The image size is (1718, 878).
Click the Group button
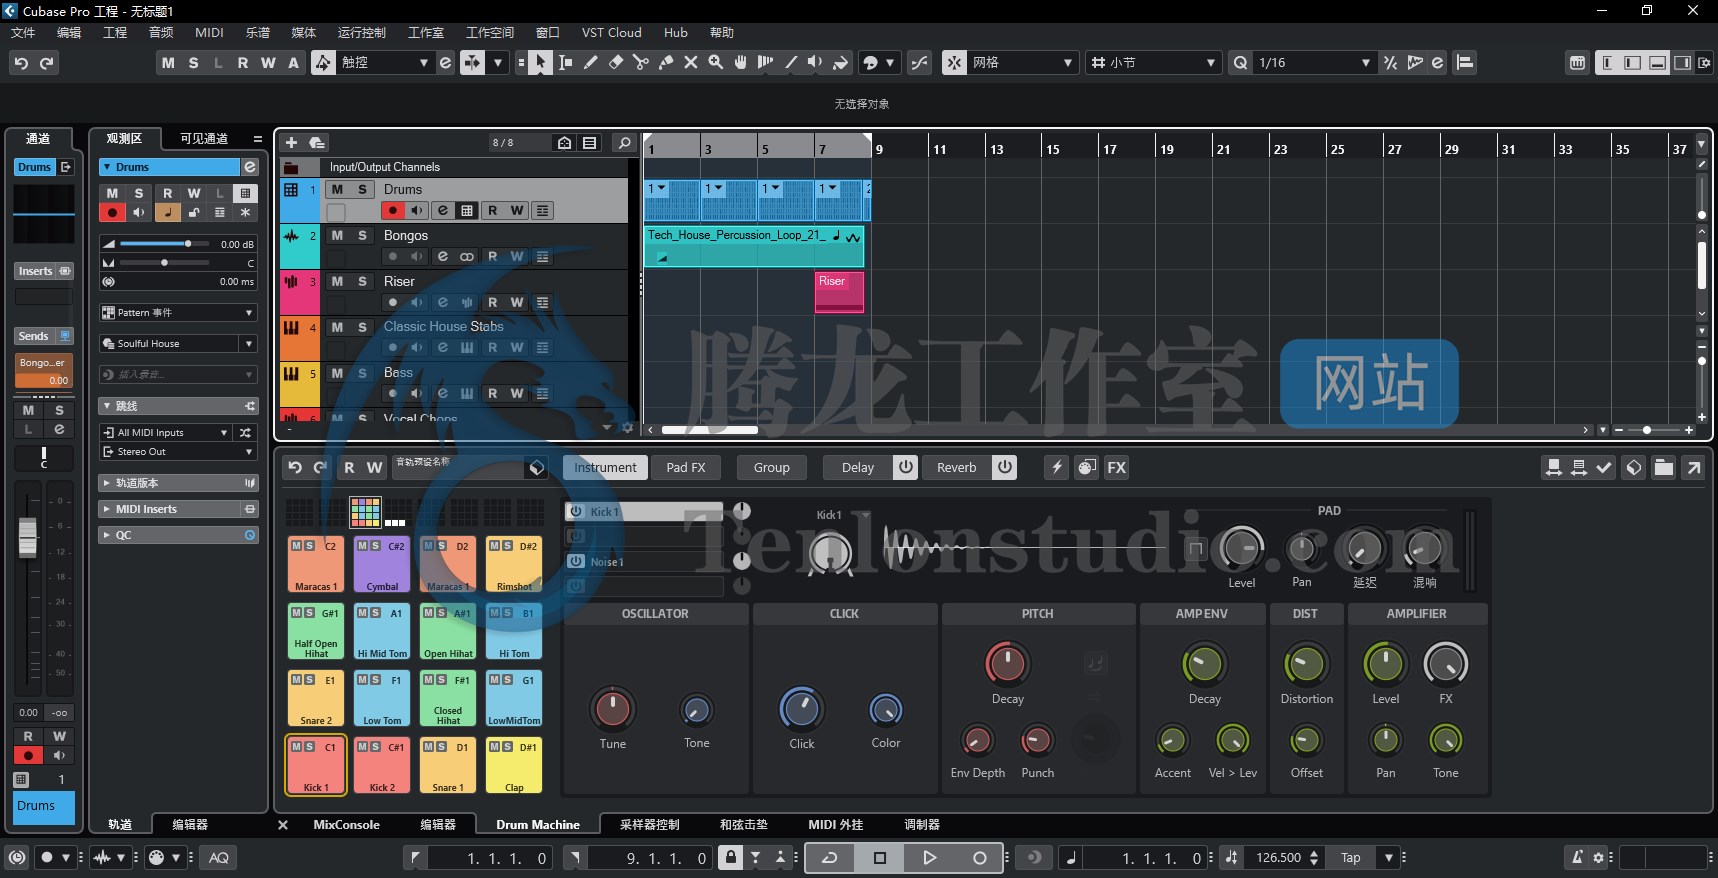point(772,467)
